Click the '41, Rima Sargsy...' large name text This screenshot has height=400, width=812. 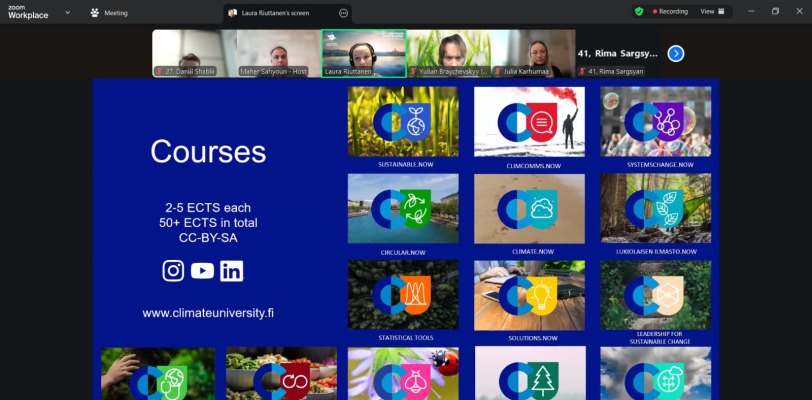pyautogui.click(x=618, y=53)
